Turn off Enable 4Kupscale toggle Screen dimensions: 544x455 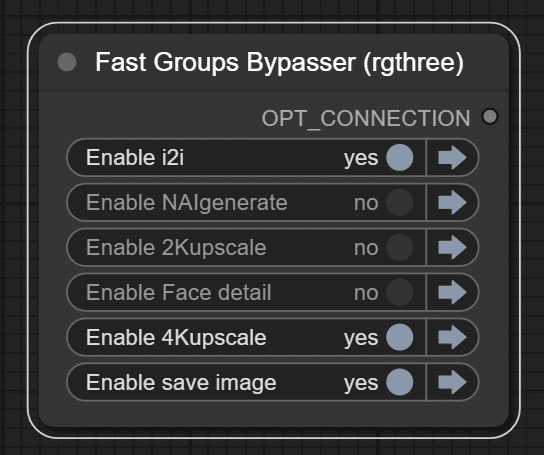click(x=399, y=337)
